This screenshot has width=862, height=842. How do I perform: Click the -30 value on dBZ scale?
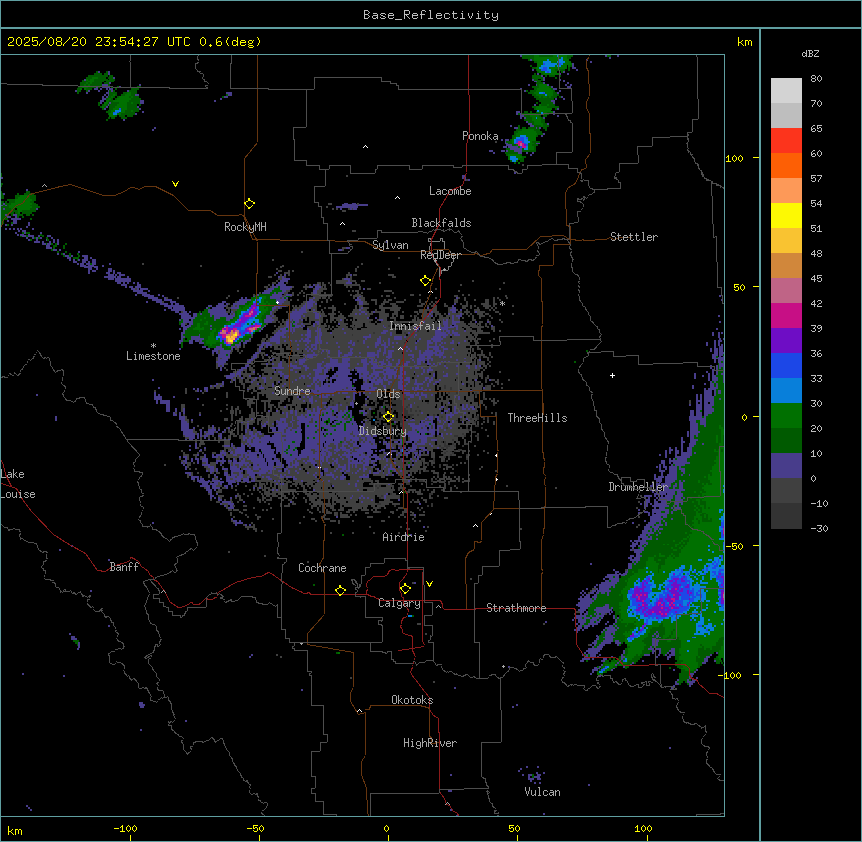click(x=819, y=528)
